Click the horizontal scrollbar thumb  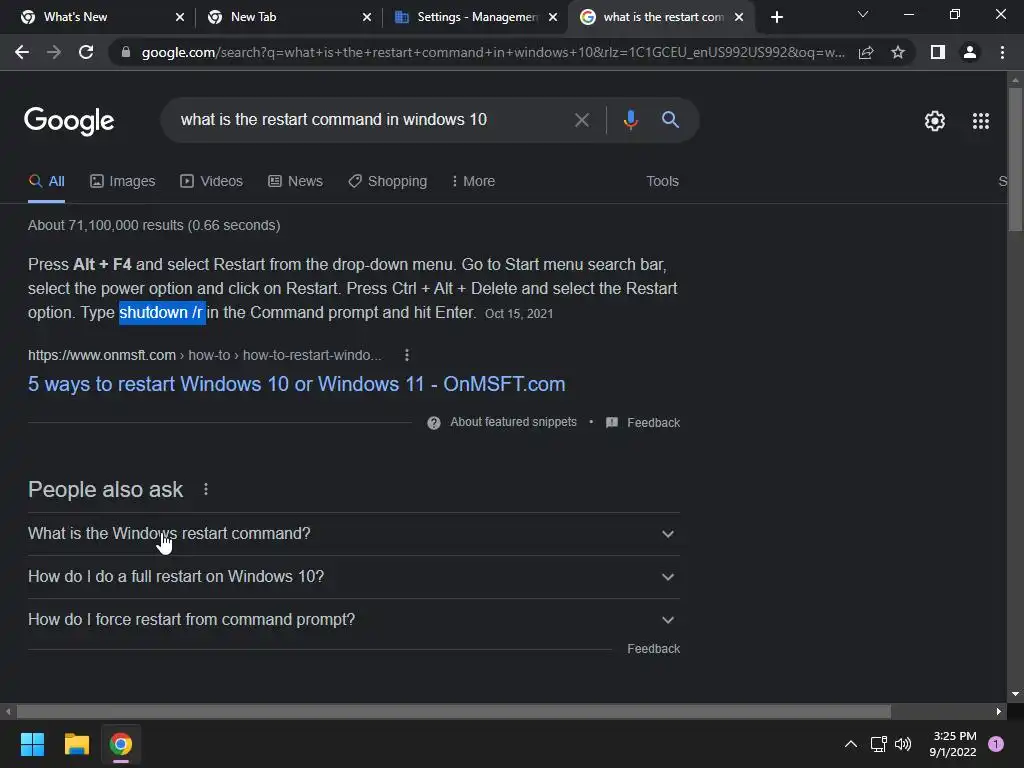(454, 712)
